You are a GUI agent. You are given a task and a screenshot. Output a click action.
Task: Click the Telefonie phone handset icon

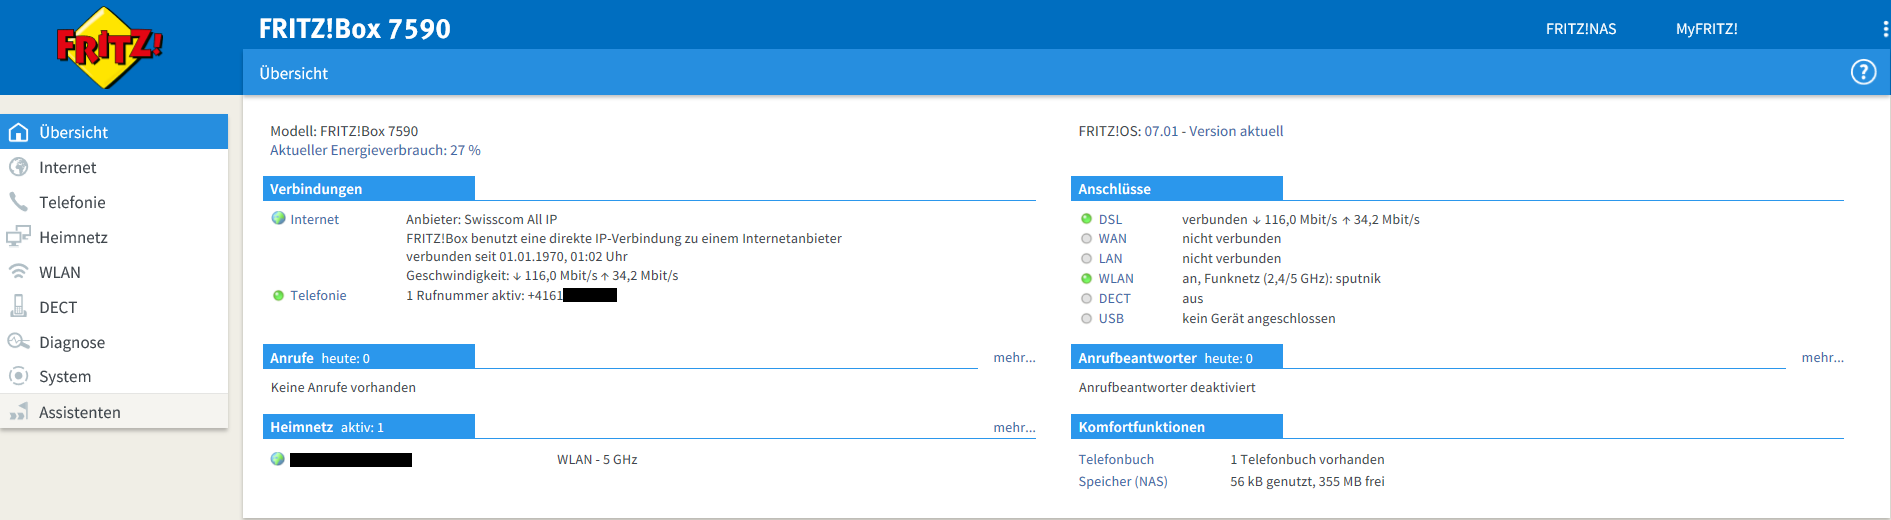[x=18, y=202]
